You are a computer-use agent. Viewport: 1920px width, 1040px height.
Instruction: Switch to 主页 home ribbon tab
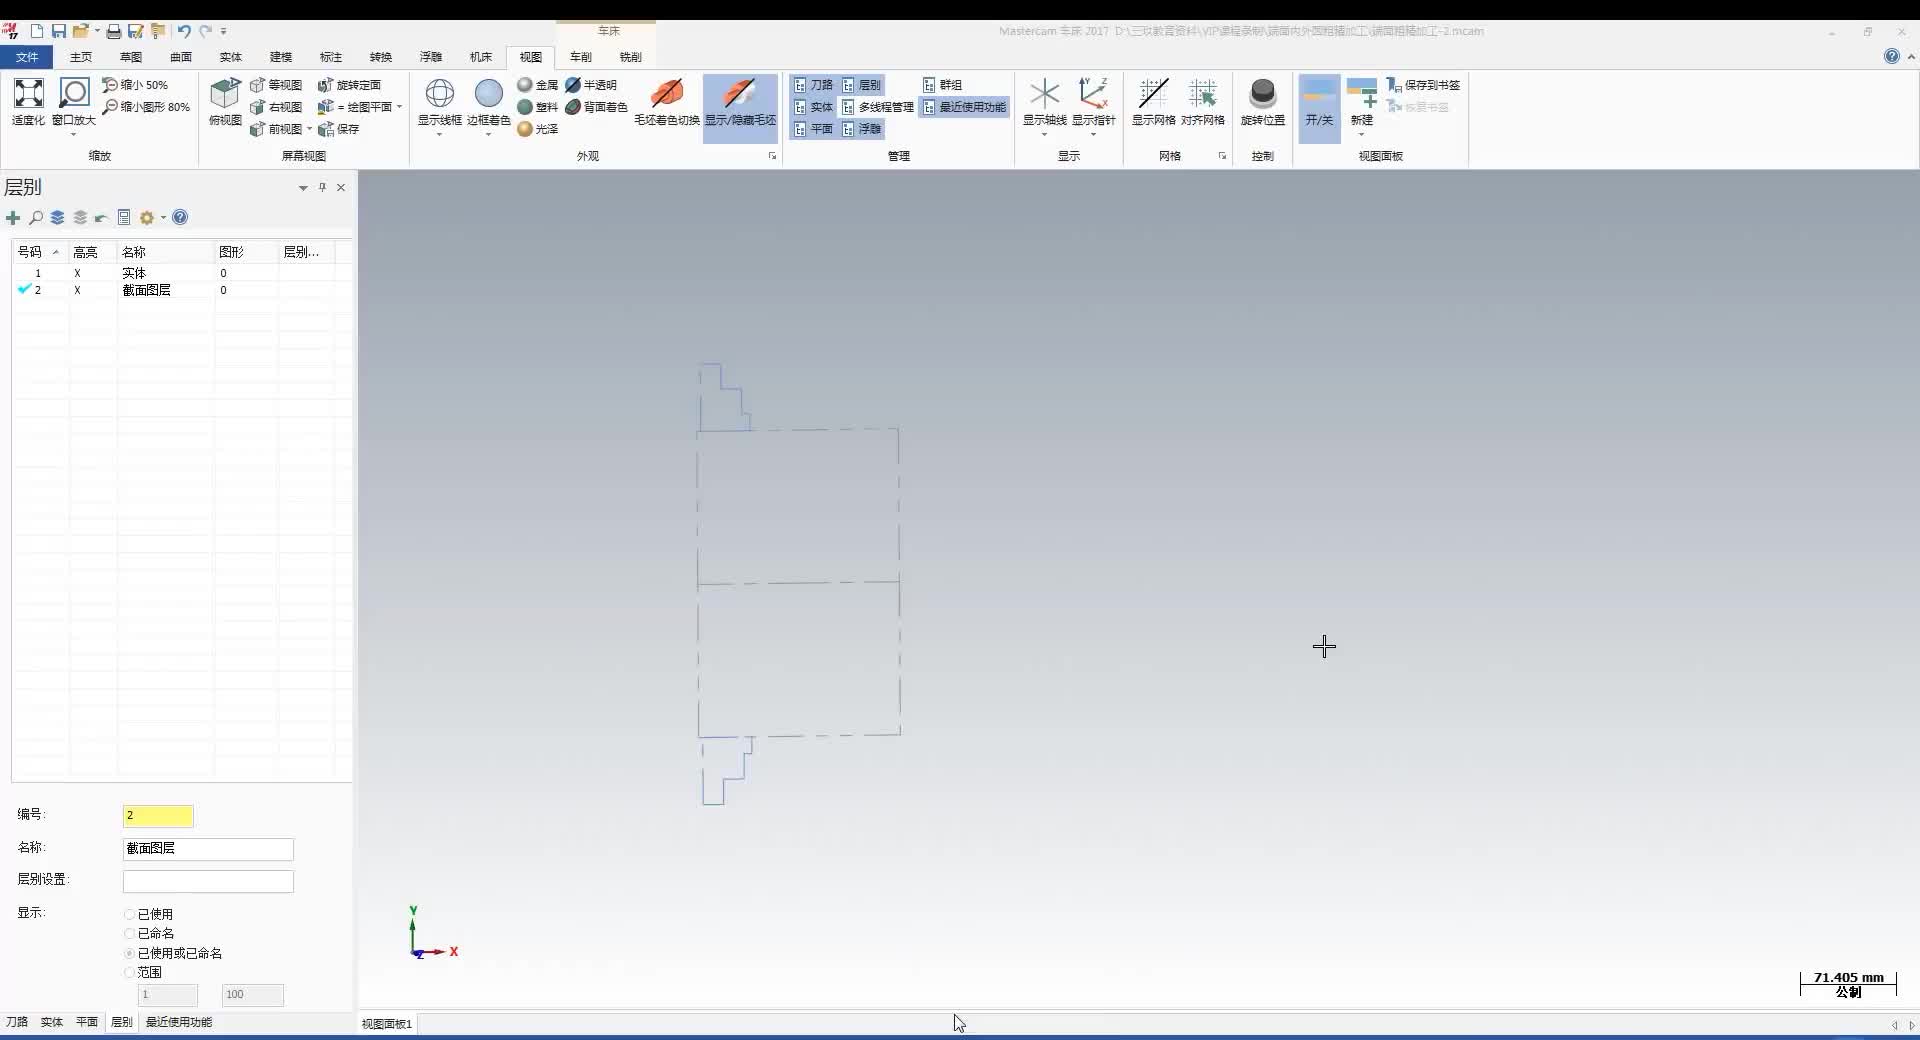point(81,57)
